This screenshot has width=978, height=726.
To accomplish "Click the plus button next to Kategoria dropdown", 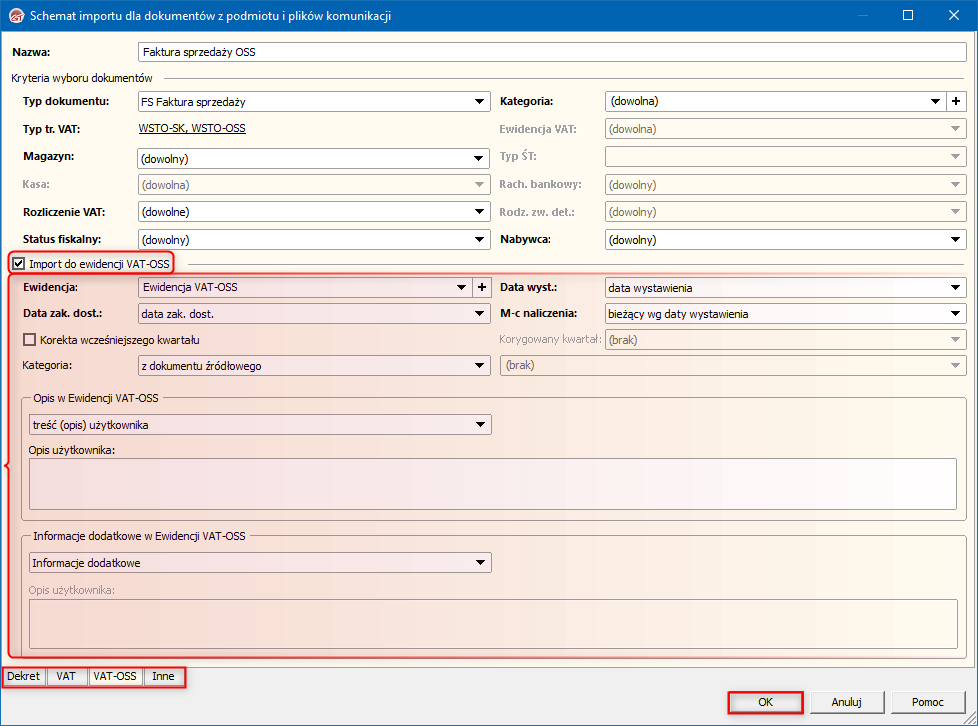I will pos(956,101).
